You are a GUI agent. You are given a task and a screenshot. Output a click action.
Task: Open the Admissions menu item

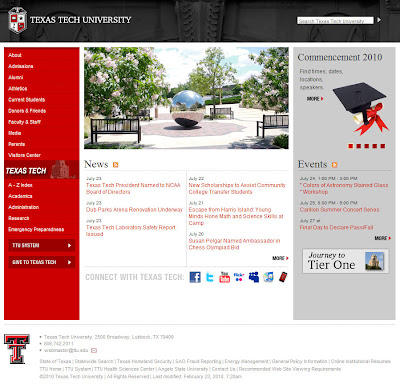21,66
